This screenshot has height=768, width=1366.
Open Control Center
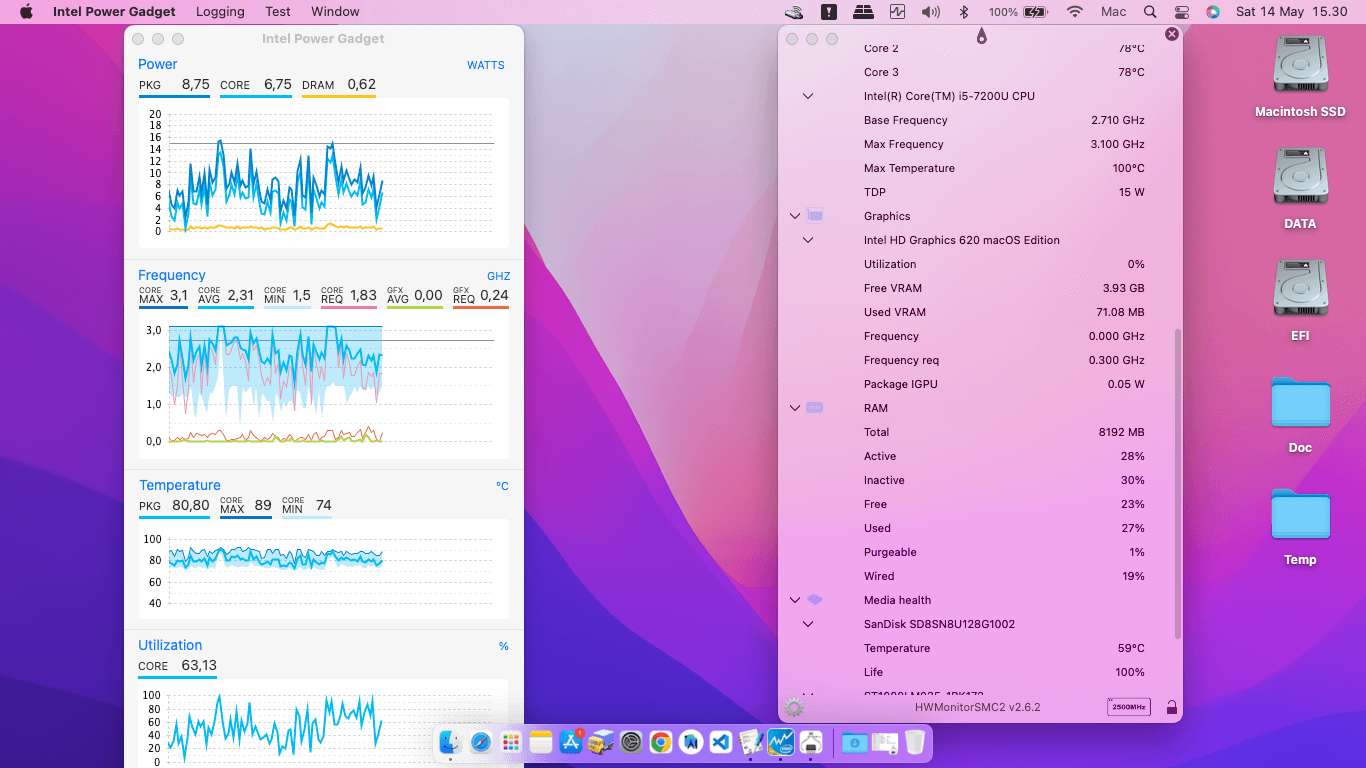pos(1182,12)
